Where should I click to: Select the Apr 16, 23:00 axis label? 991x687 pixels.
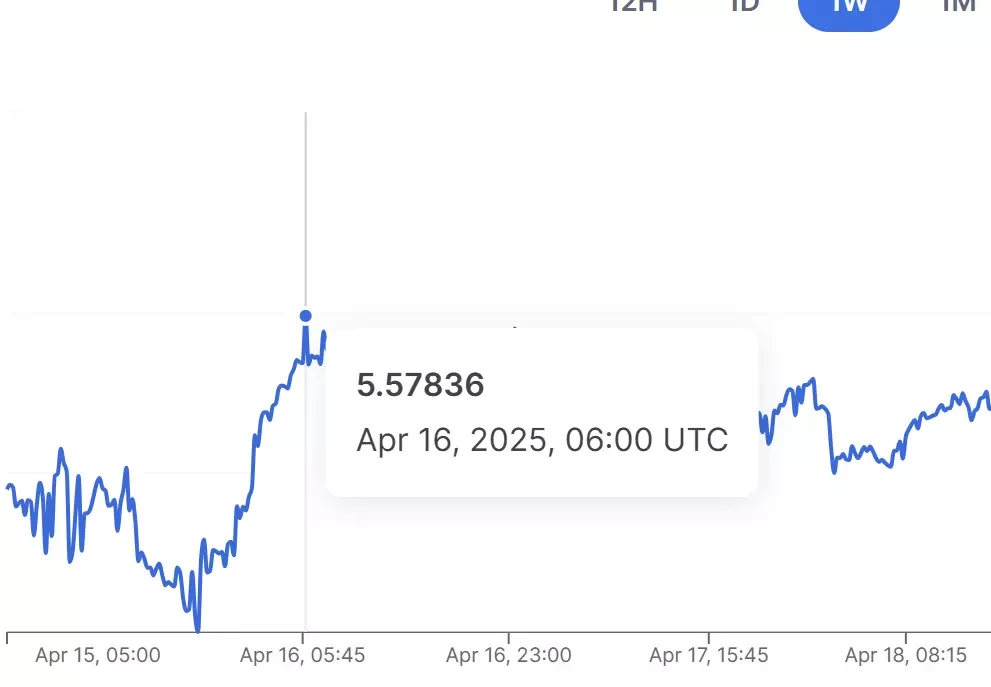[x=509, y=655]
